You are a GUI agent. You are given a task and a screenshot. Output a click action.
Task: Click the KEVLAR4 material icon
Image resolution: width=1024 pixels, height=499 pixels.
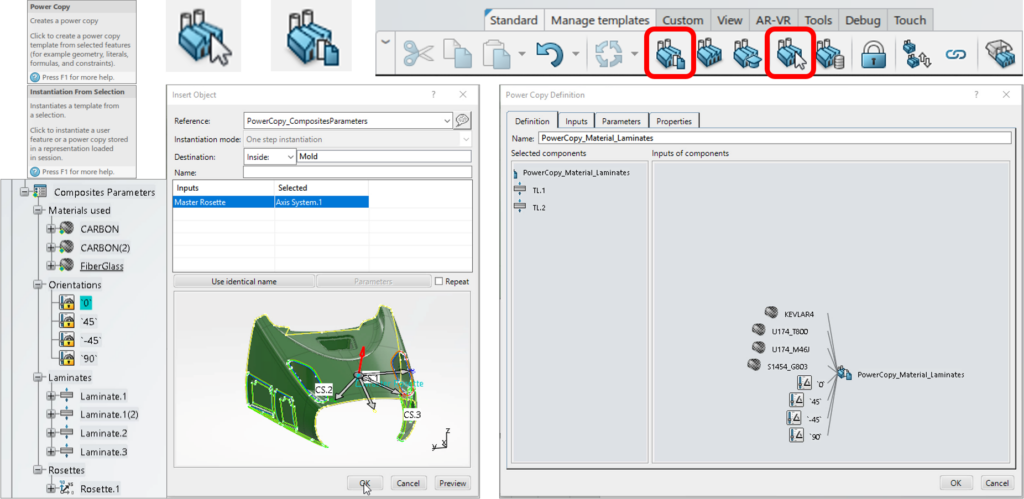(x=771, y=313)
